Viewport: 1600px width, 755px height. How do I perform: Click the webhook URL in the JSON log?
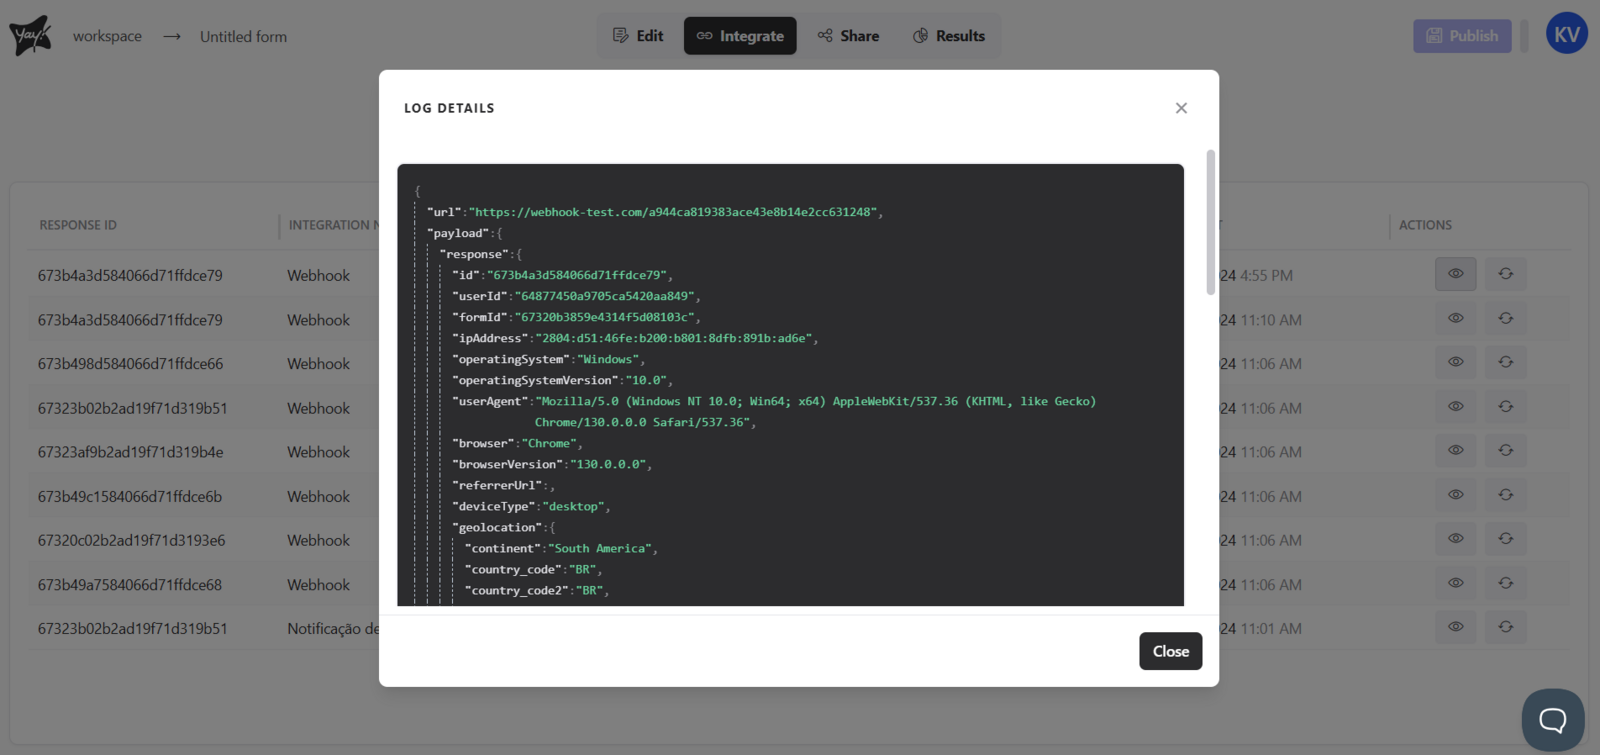click(674, 212)
